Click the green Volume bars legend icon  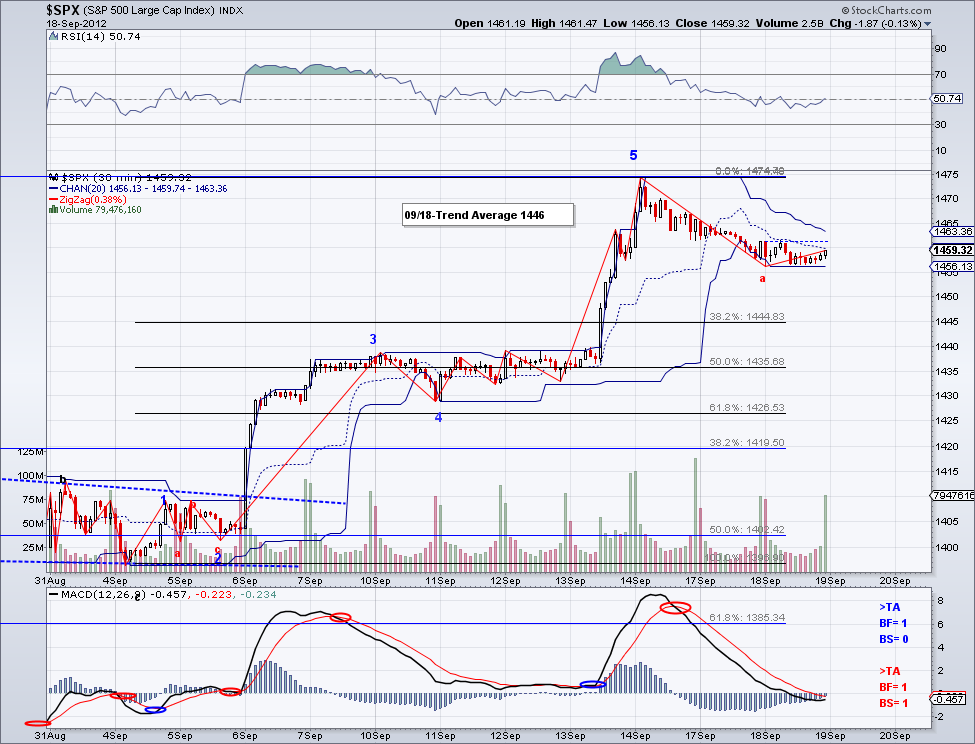(x=53, y=210)
